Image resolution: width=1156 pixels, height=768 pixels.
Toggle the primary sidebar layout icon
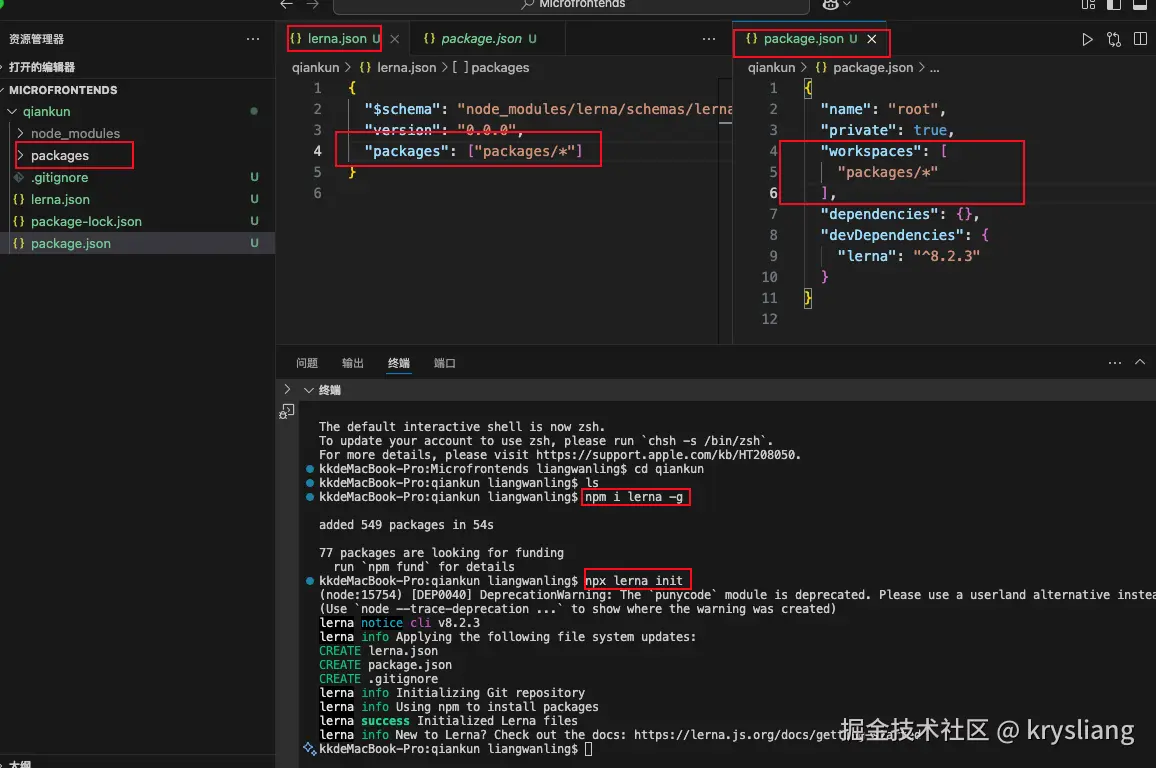click(x=1114, y=4)
